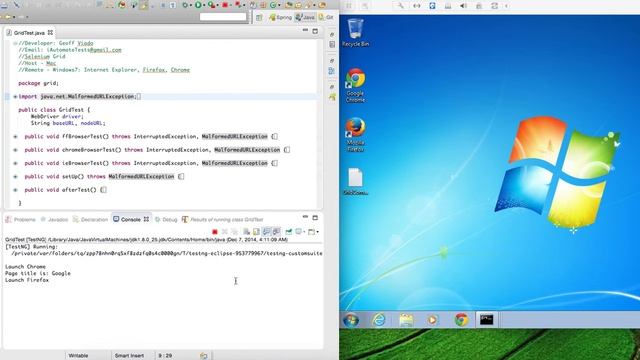
Task: Click the command prompt window on taskbar
Action: pos(487,320)
